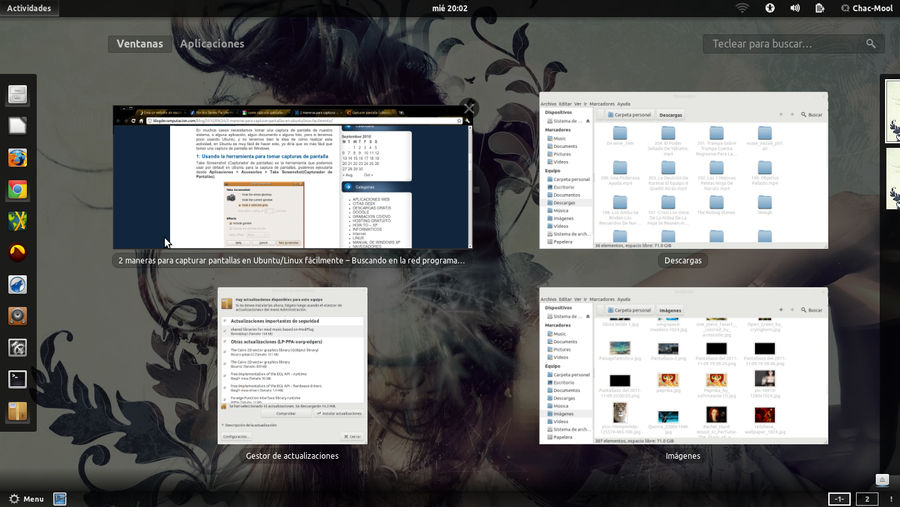The image size is (900, 507).
Task: Switch to the Ventanas tab
Action: click(x=139, y=44)
